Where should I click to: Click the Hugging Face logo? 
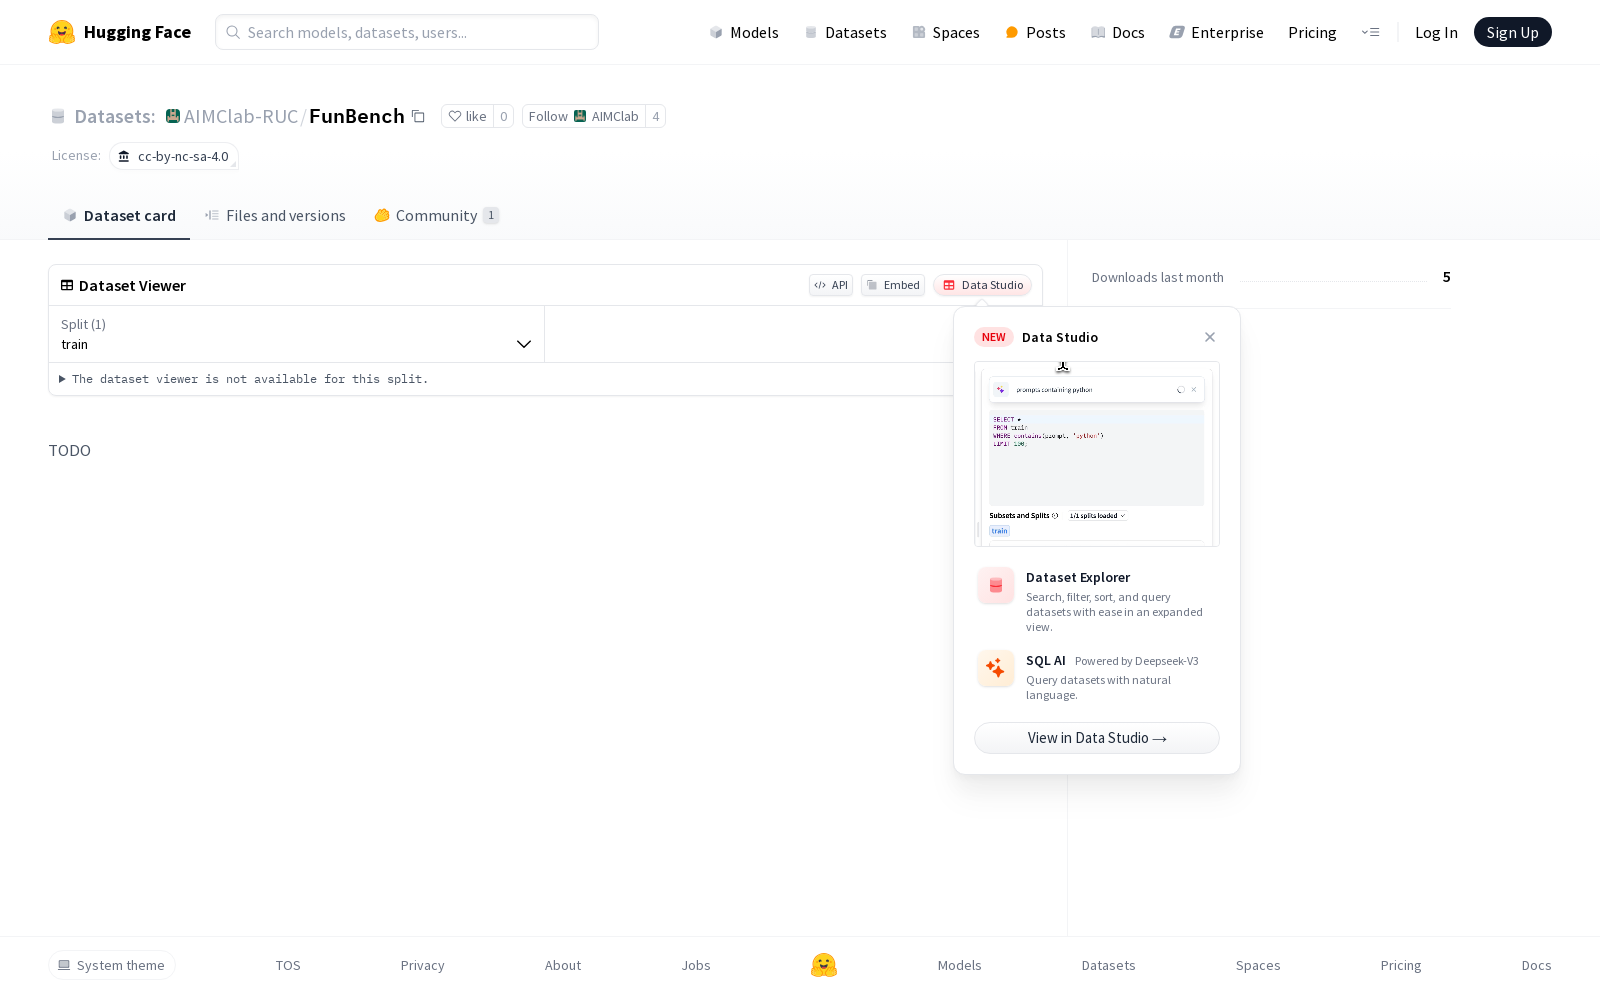point(119,32)
